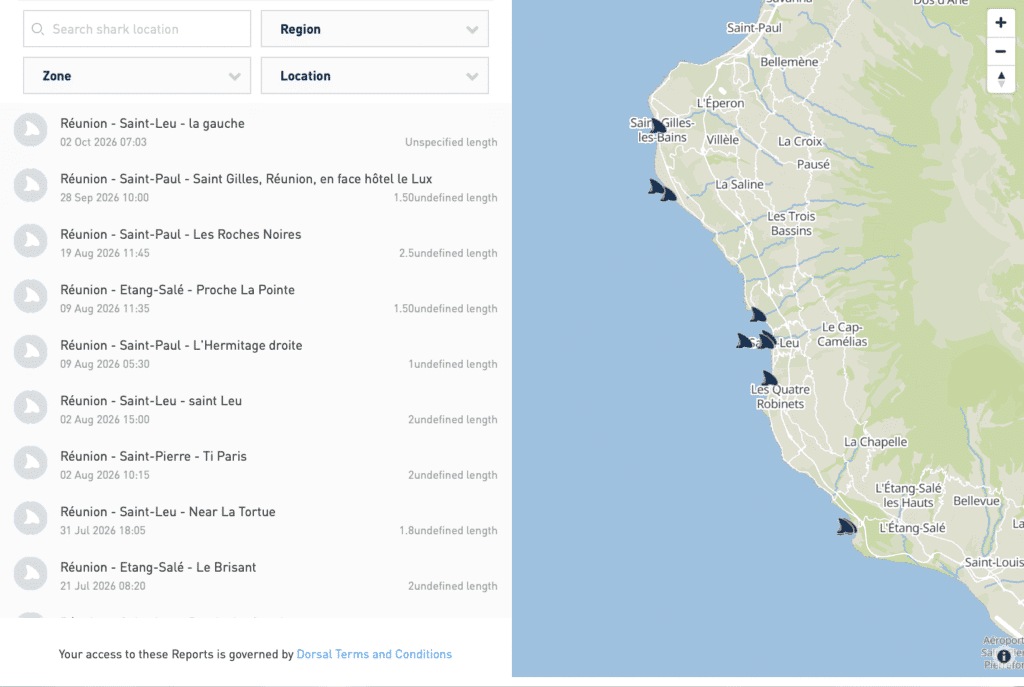Select the shark icon for Near La Tortue

(31, 519)
